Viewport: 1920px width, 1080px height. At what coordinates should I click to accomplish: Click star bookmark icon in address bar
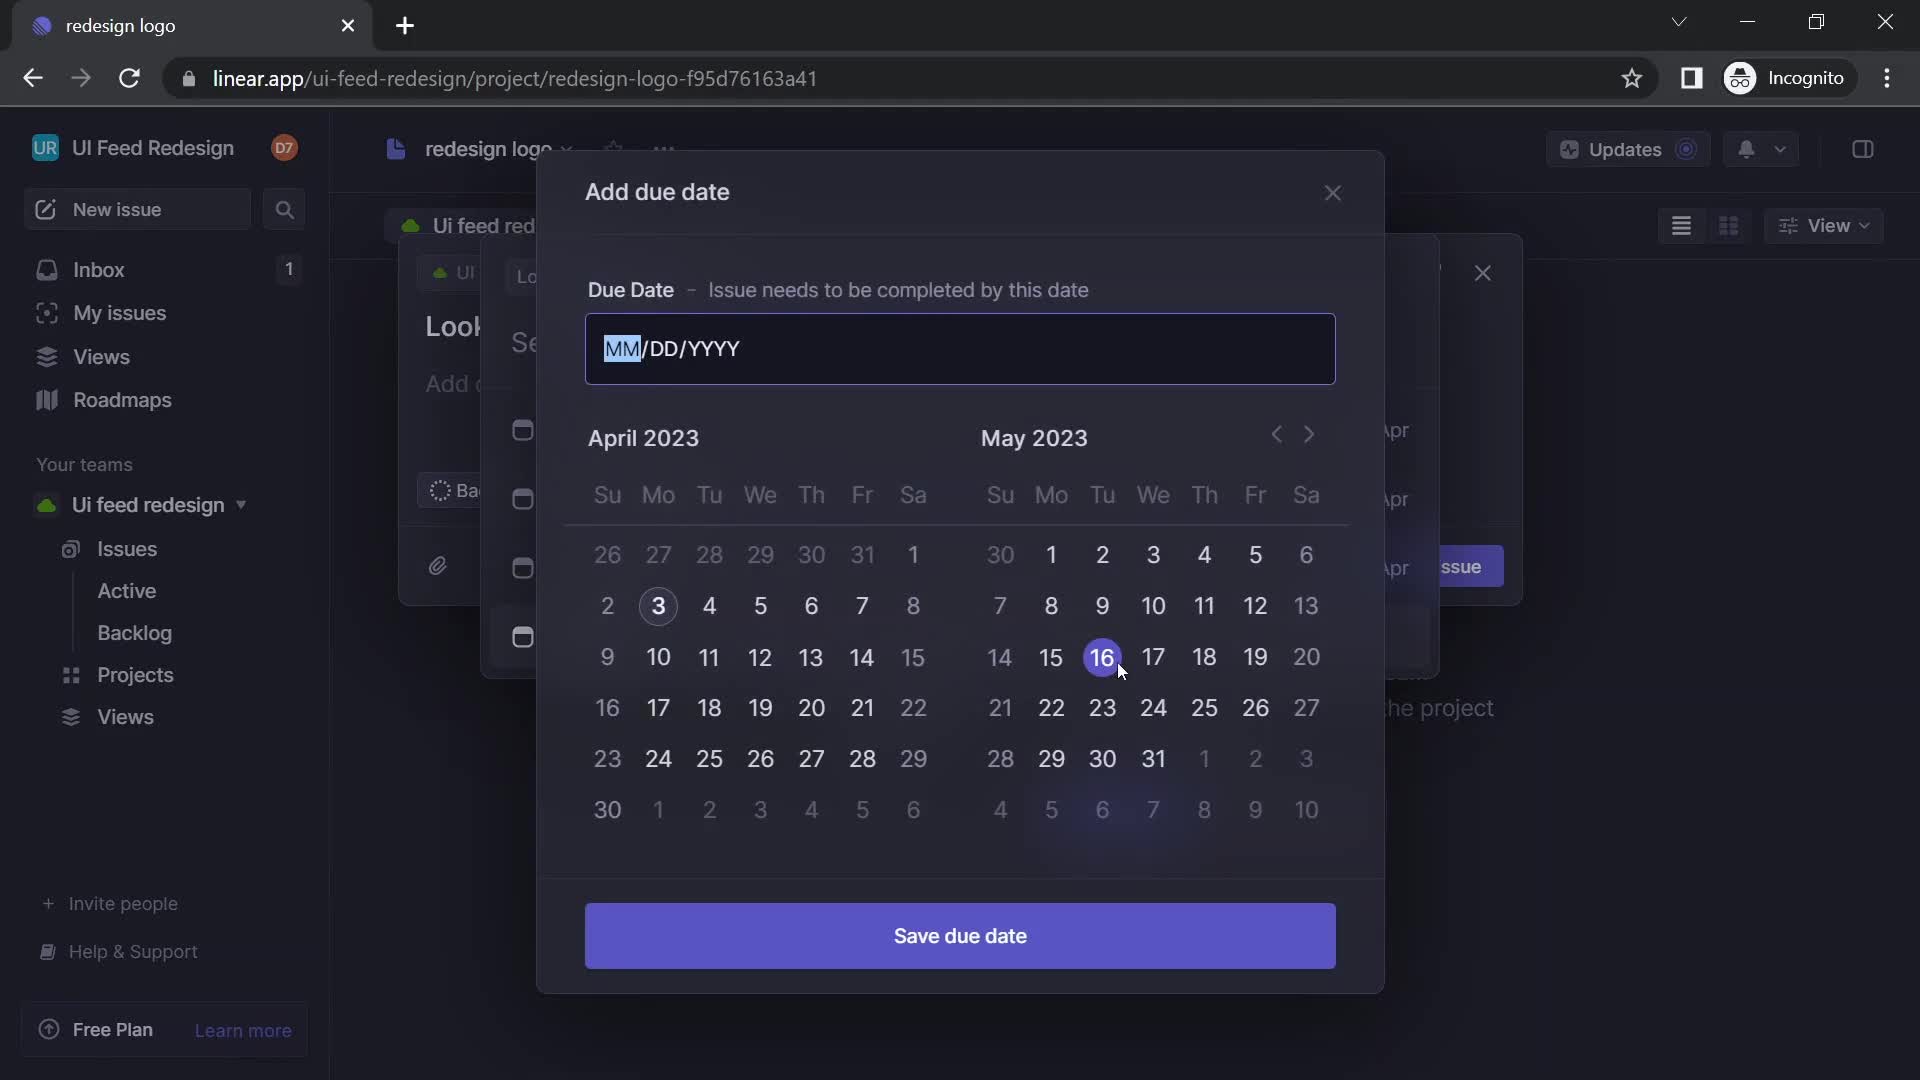(1633, 78)
